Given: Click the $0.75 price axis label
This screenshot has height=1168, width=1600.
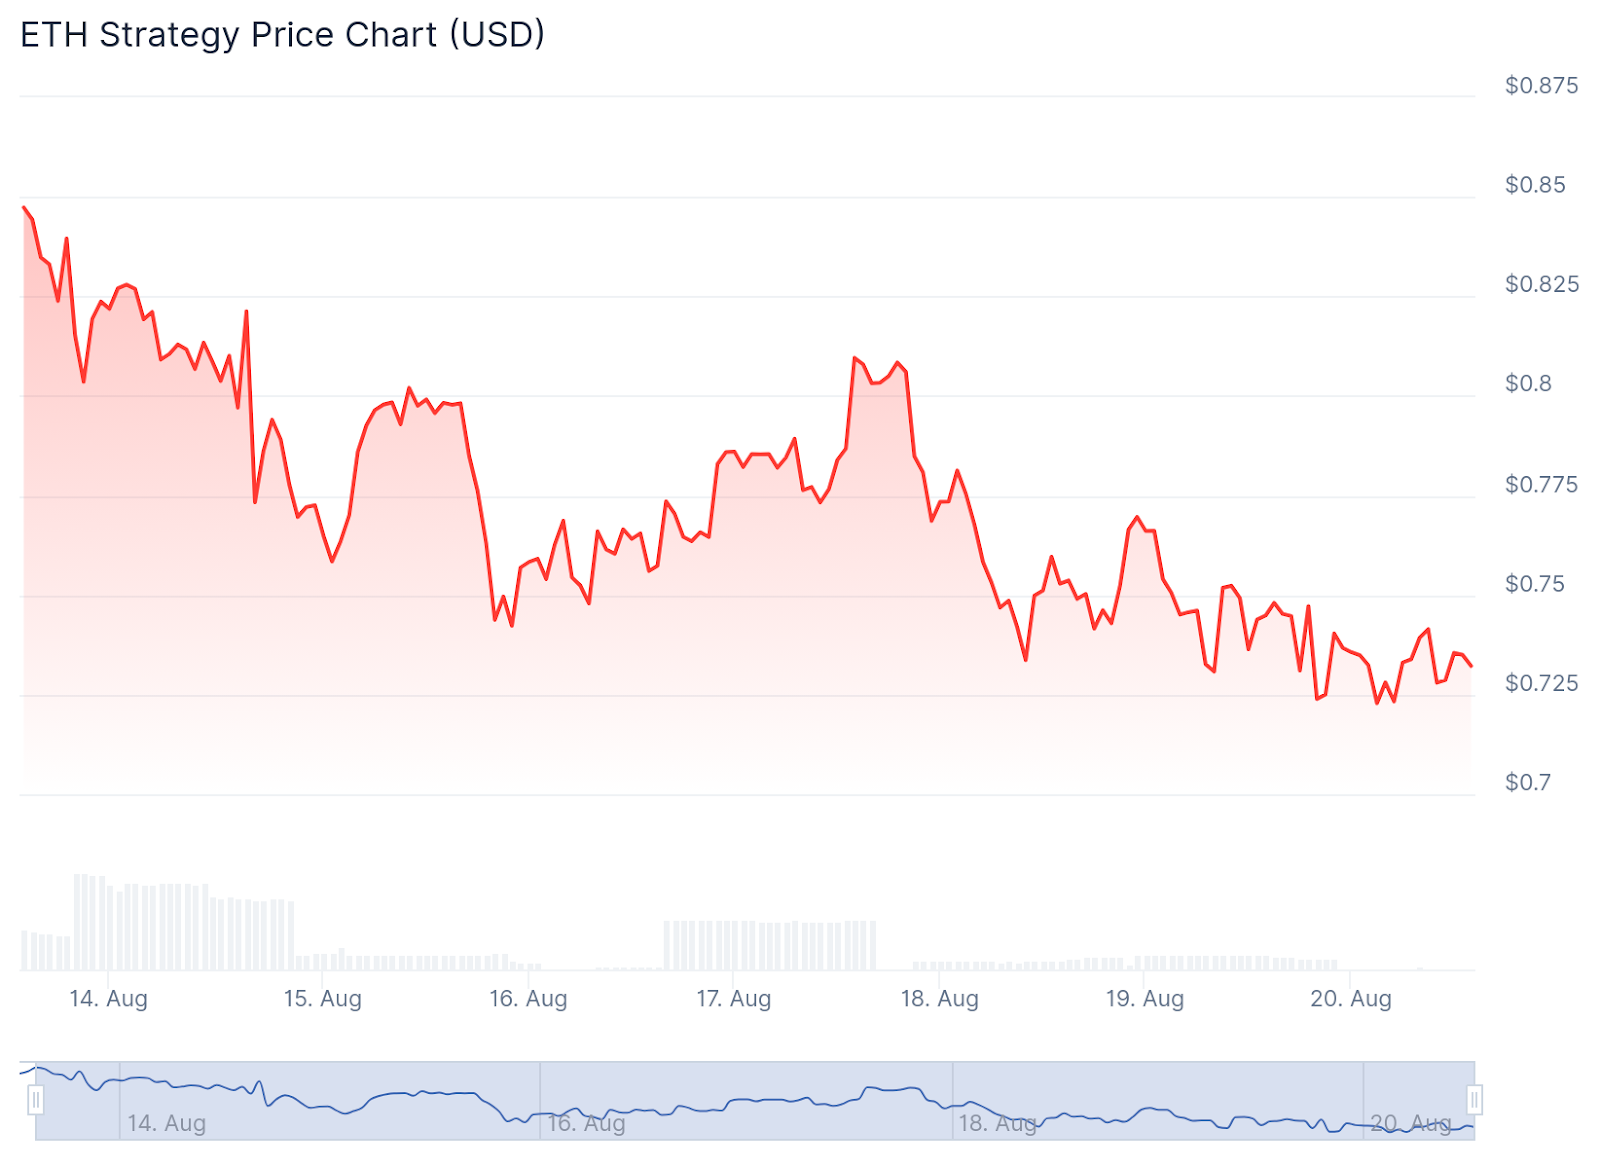Looking at the screenshot, I should point(1535,584).
